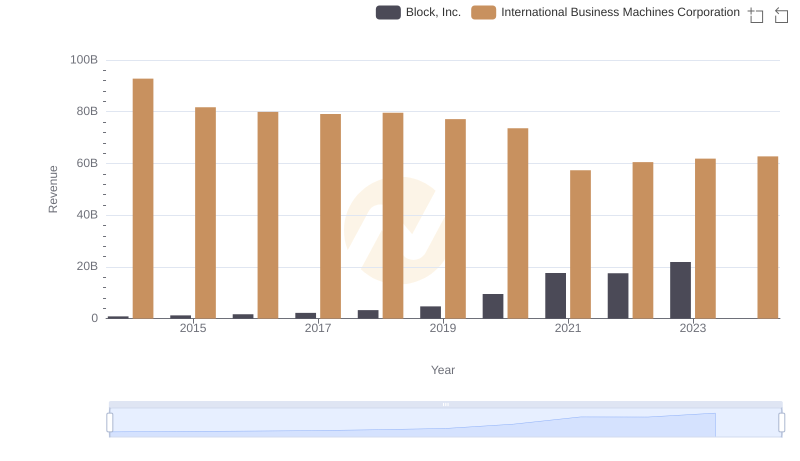Click the IBM revenue bar for 2024
The height and width of the screenshot is (461, 800).
point(768,237)
